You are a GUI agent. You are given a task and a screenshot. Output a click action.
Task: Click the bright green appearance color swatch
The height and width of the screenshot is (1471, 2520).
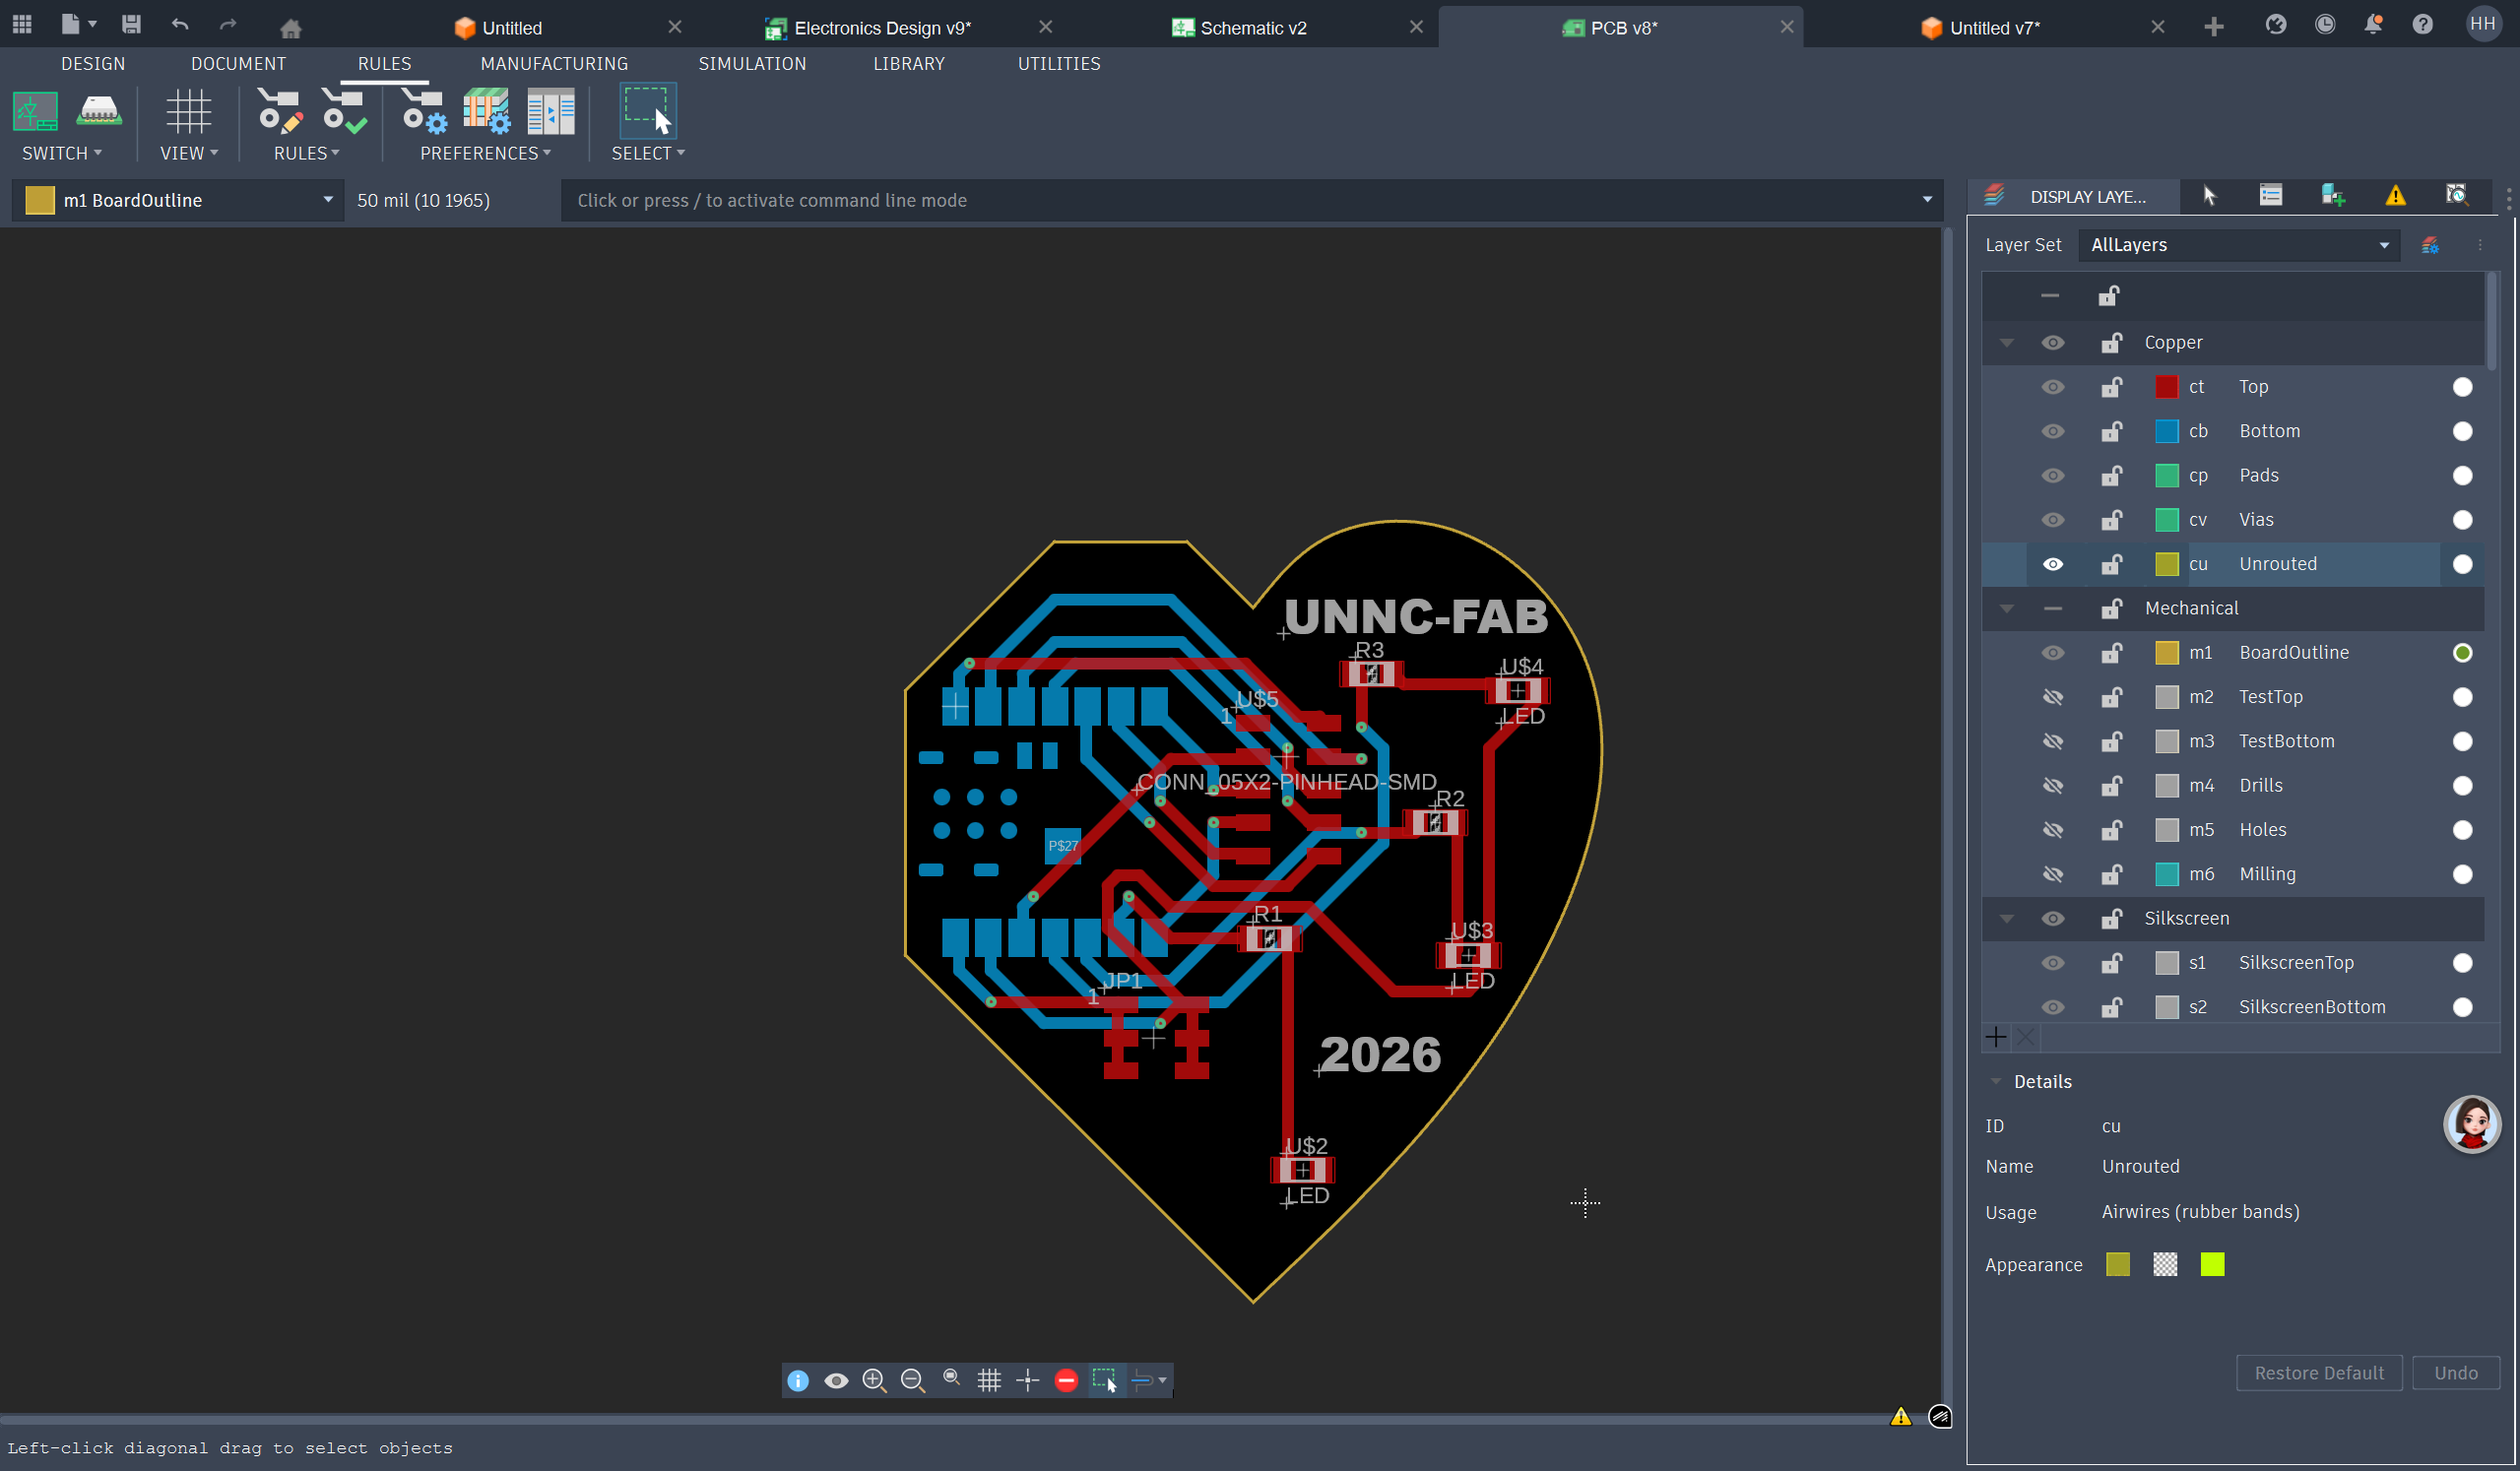click(2212, 1265)
